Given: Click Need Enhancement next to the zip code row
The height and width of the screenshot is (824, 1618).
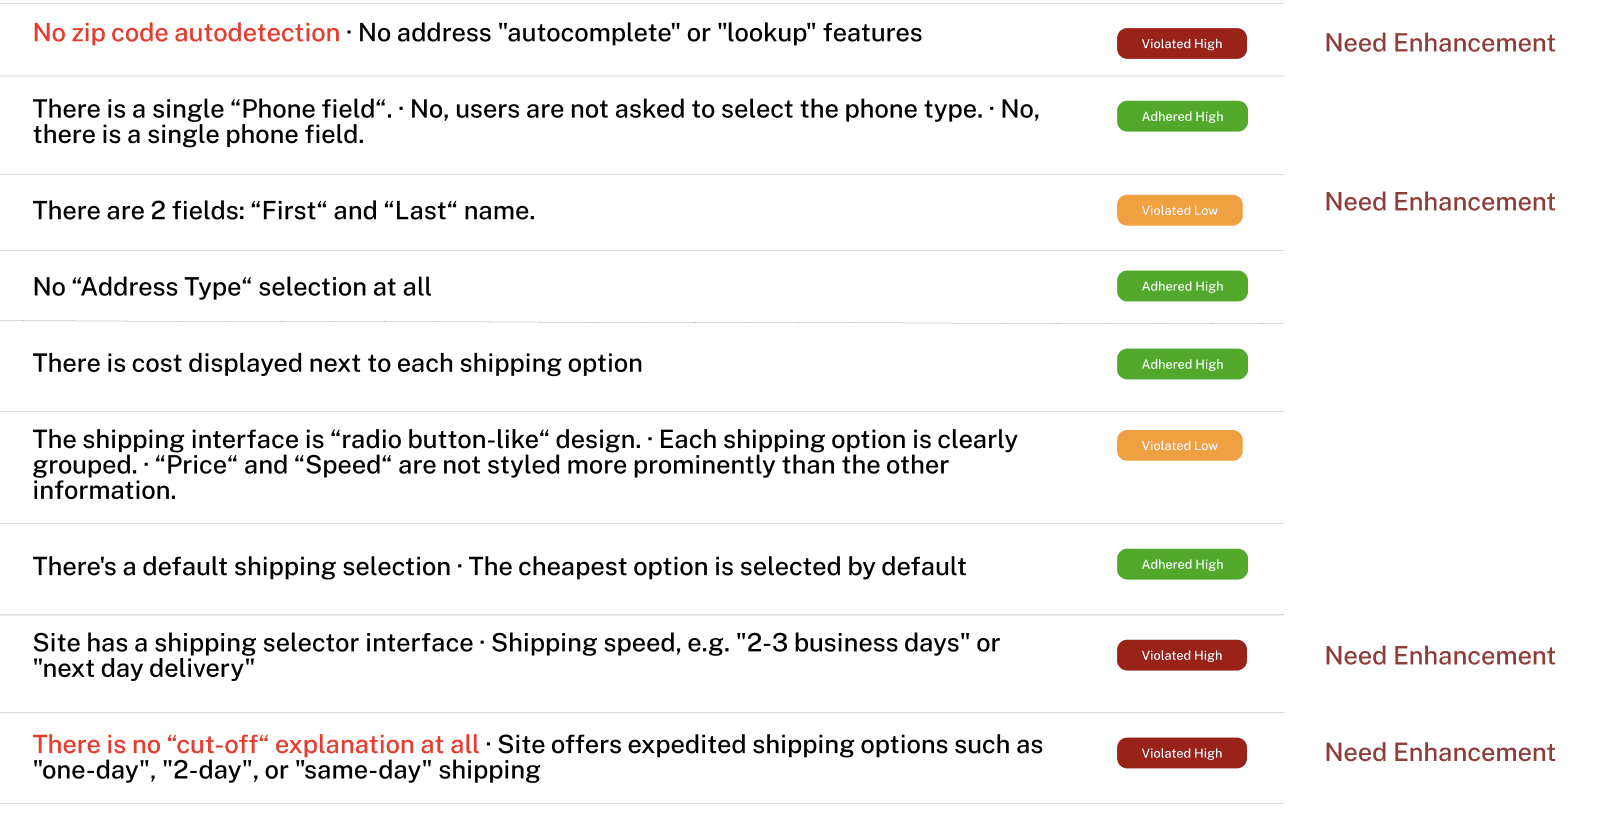Looking at the screenshot, I should pyautogui.click(x=1439, y=43).
